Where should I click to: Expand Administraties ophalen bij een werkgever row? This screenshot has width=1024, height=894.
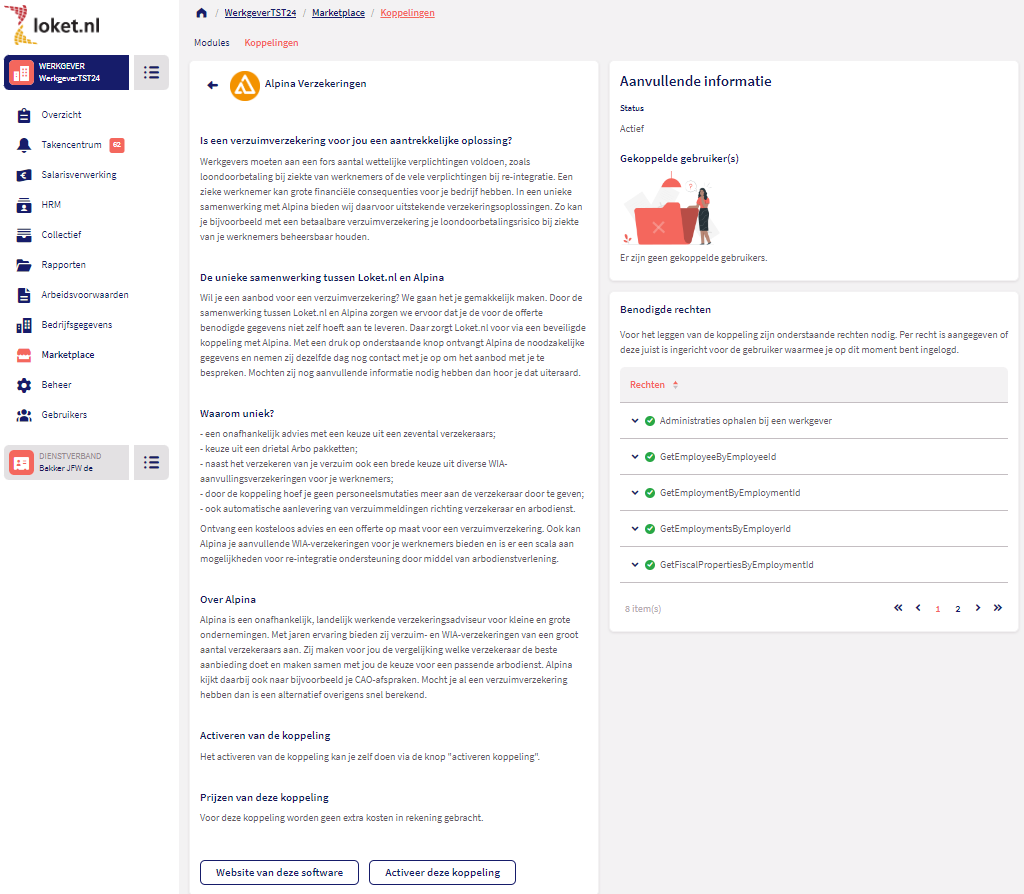tap(635, 421)
